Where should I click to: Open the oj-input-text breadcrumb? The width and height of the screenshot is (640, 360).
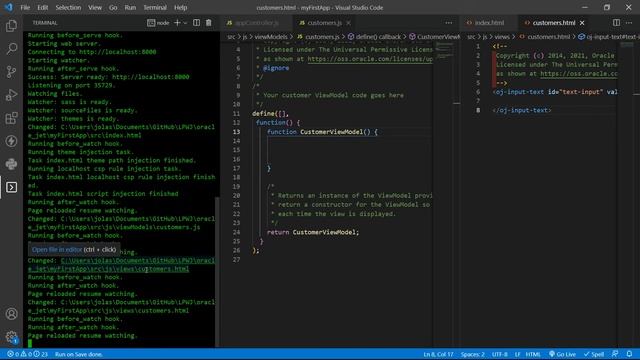[608, 37]
